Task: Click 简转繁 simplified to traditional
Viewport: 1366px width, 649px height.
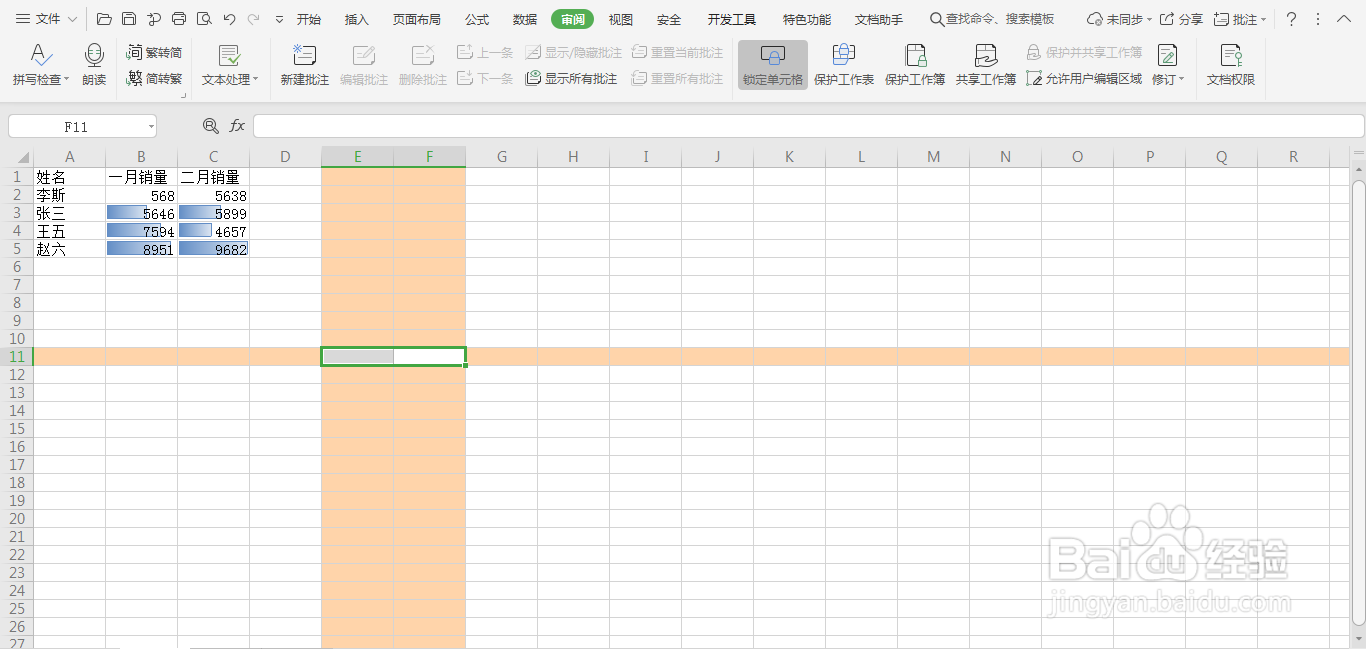Action: click(x=154, y=78)
